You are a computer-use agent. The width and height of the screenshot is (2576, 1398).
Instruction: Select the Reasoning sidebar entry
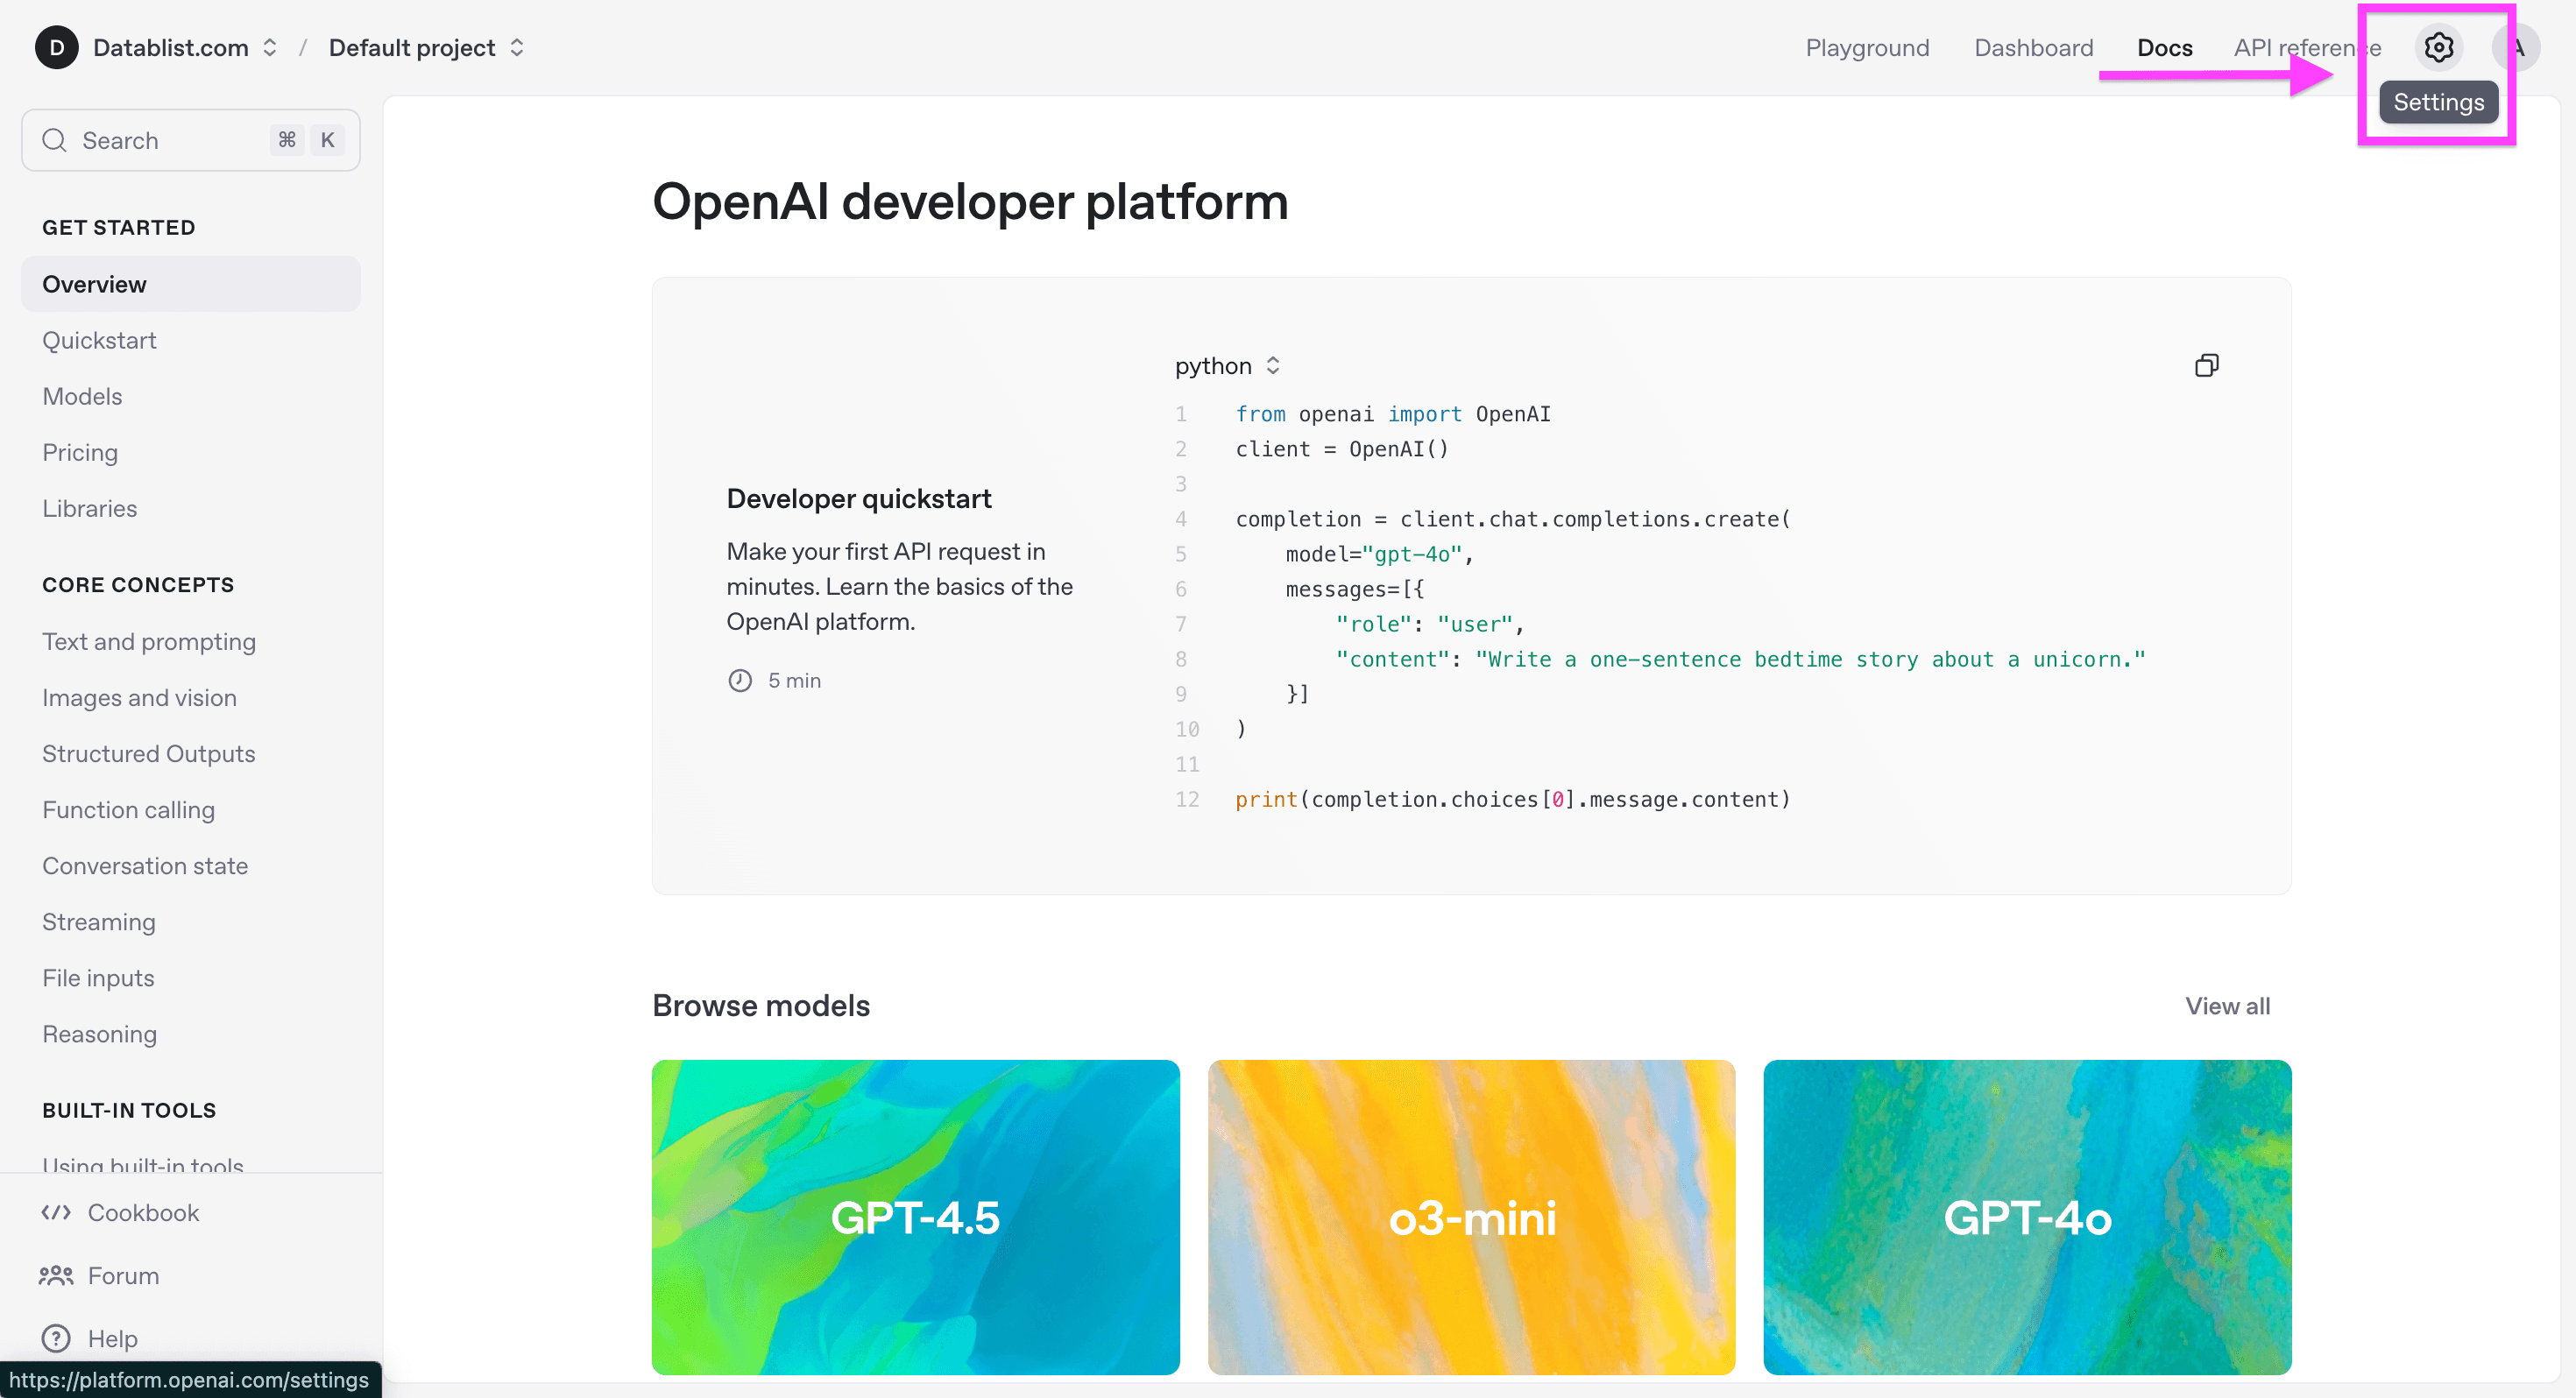pyautogui.click(x=99, y=1033)
